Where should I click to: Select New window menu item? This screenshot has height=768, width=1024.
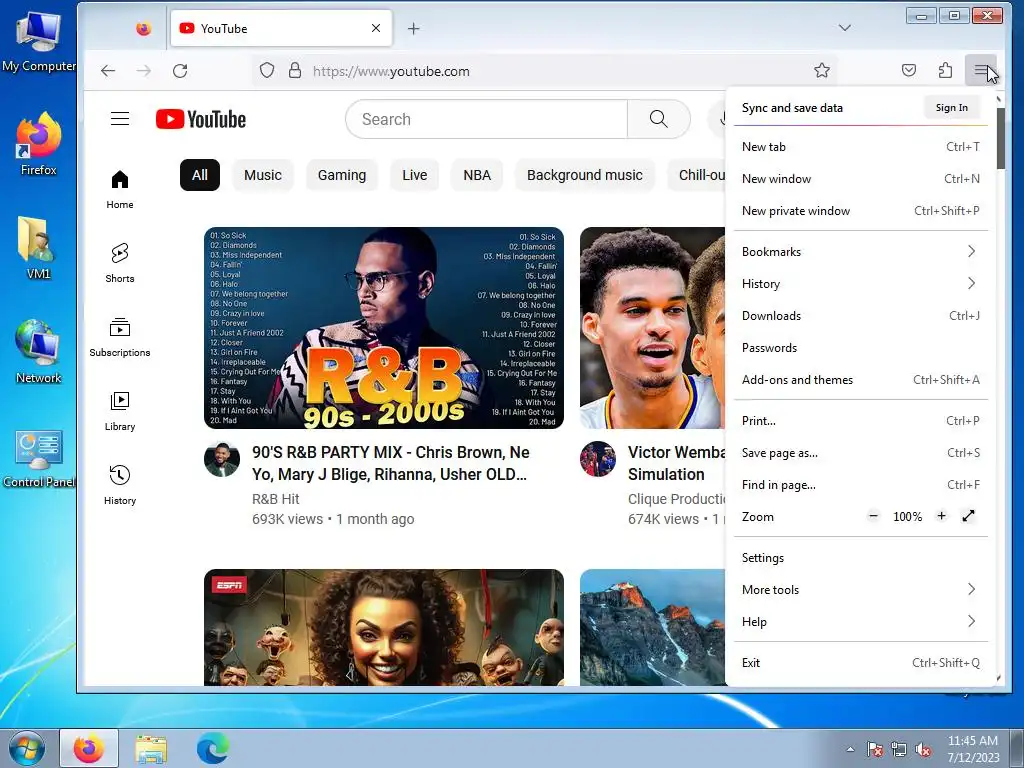pyautogui.click(x=861, y=178)
